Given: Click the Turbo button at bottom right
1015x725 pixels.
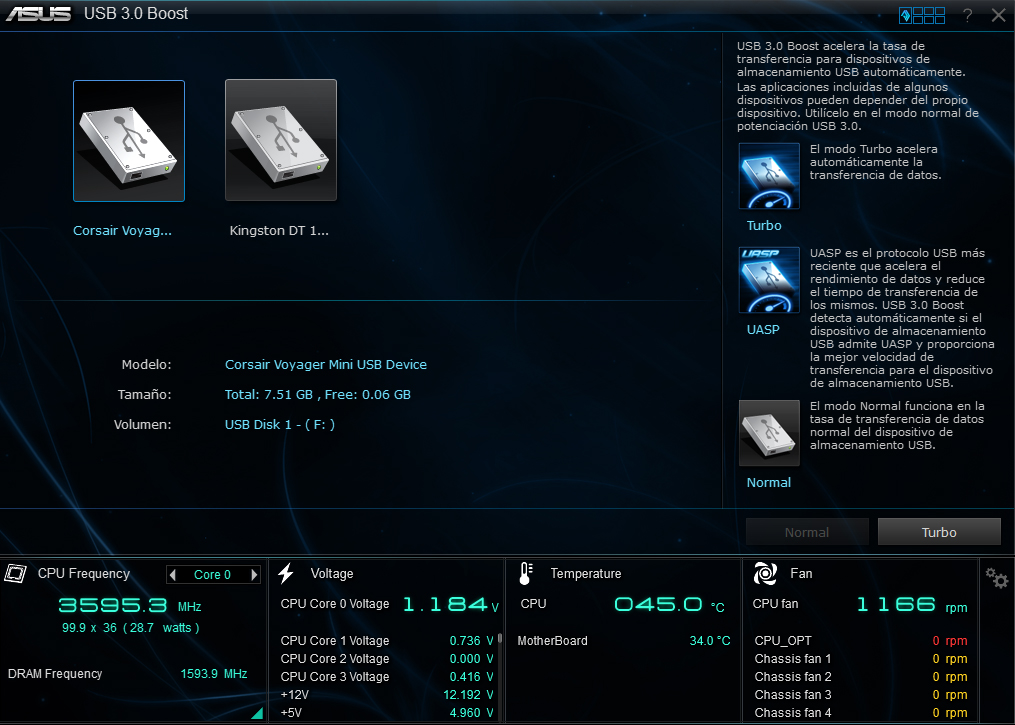Looking at the screenshot, I should click(939, 532).
